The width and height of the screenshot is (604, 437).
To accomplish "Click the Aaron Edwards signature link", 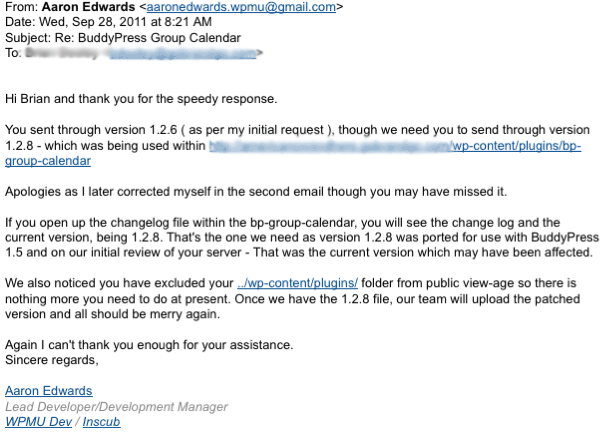I will [49, 391].
